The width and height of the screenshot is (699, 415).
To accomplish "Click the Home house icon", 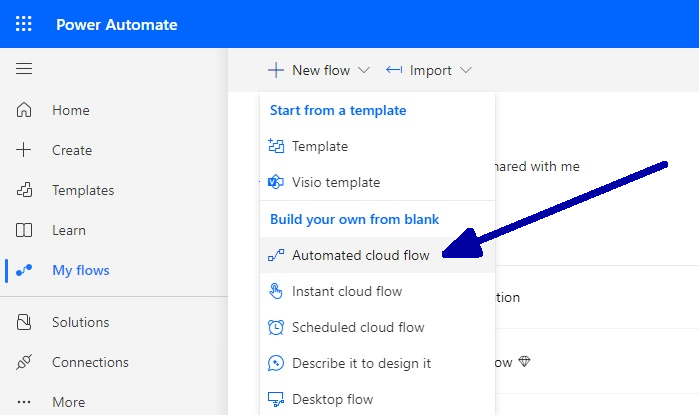I will click(x=24, y=110).
